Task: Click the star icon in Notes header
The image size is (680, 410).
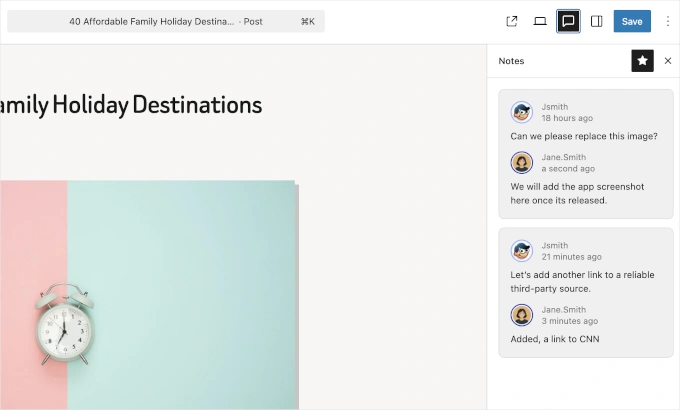Action: point(642,61)
